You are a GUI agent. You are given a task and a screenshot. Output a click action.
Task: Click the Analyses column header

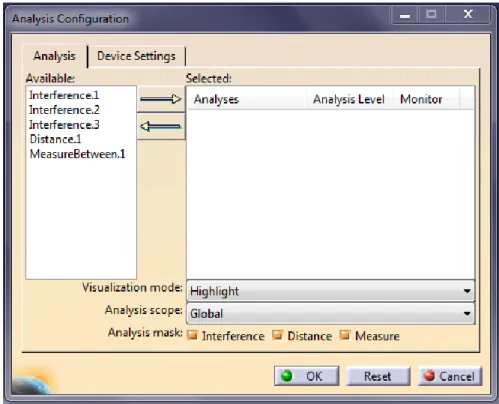point(247,99)
